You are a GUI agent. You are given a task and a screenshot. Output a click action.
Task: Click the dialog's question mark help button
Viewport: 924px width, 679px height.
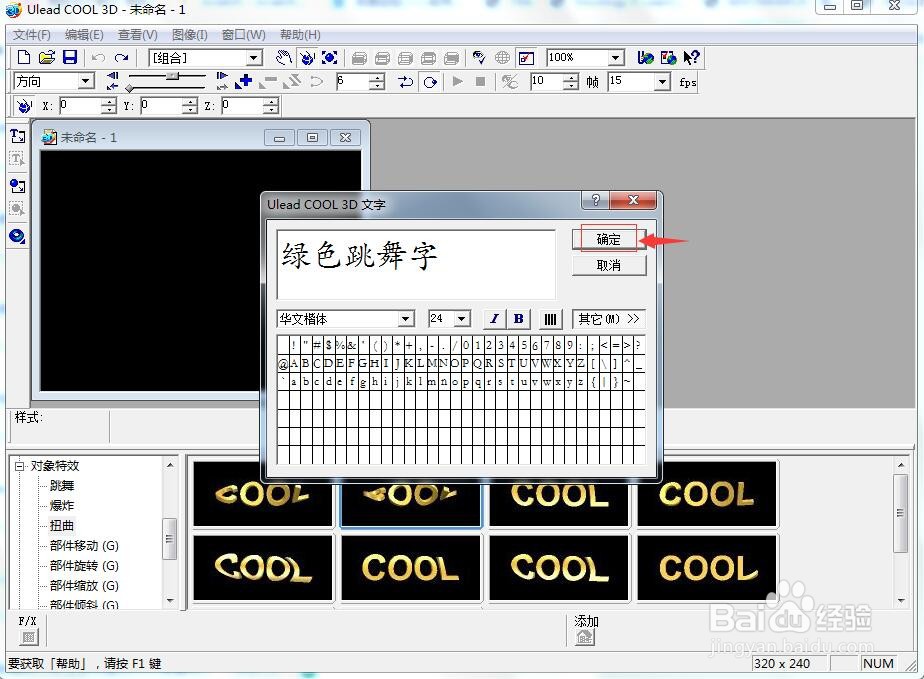tap(596, 200)
